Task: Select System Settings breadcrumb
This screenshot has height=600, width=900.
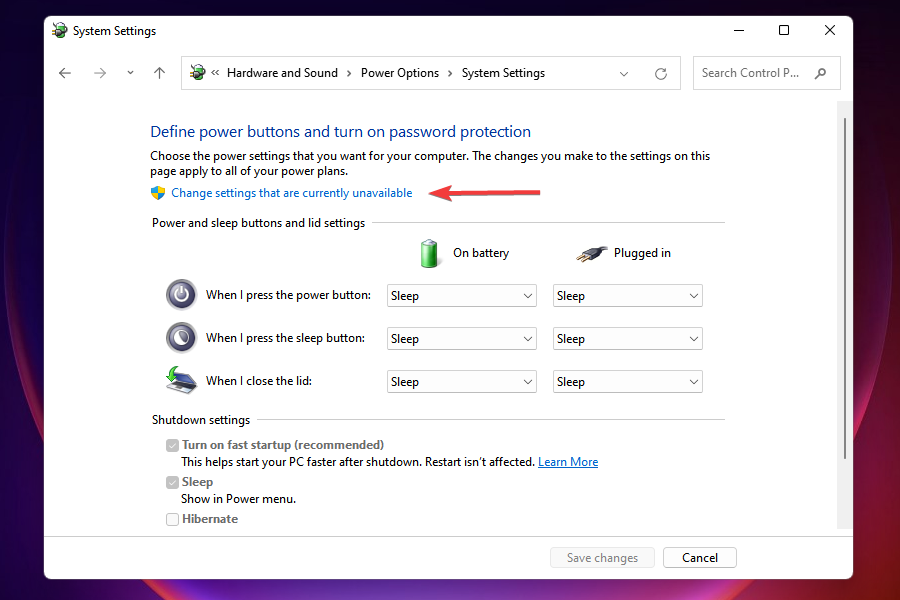Action: (x=503, y=73)
